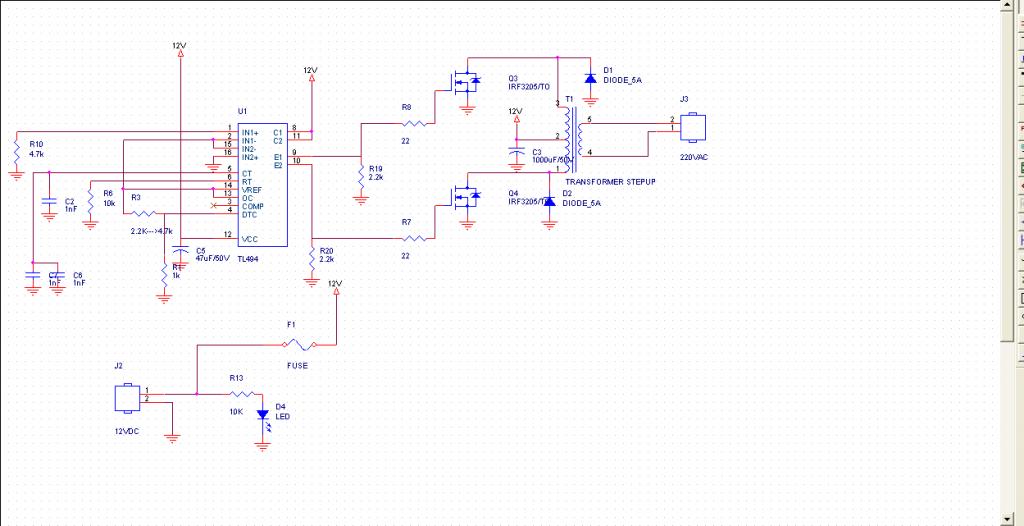1024x526 pixels.
Task: Select capacitor C3 1000uF symbol
Action: [x=517, y=153]
